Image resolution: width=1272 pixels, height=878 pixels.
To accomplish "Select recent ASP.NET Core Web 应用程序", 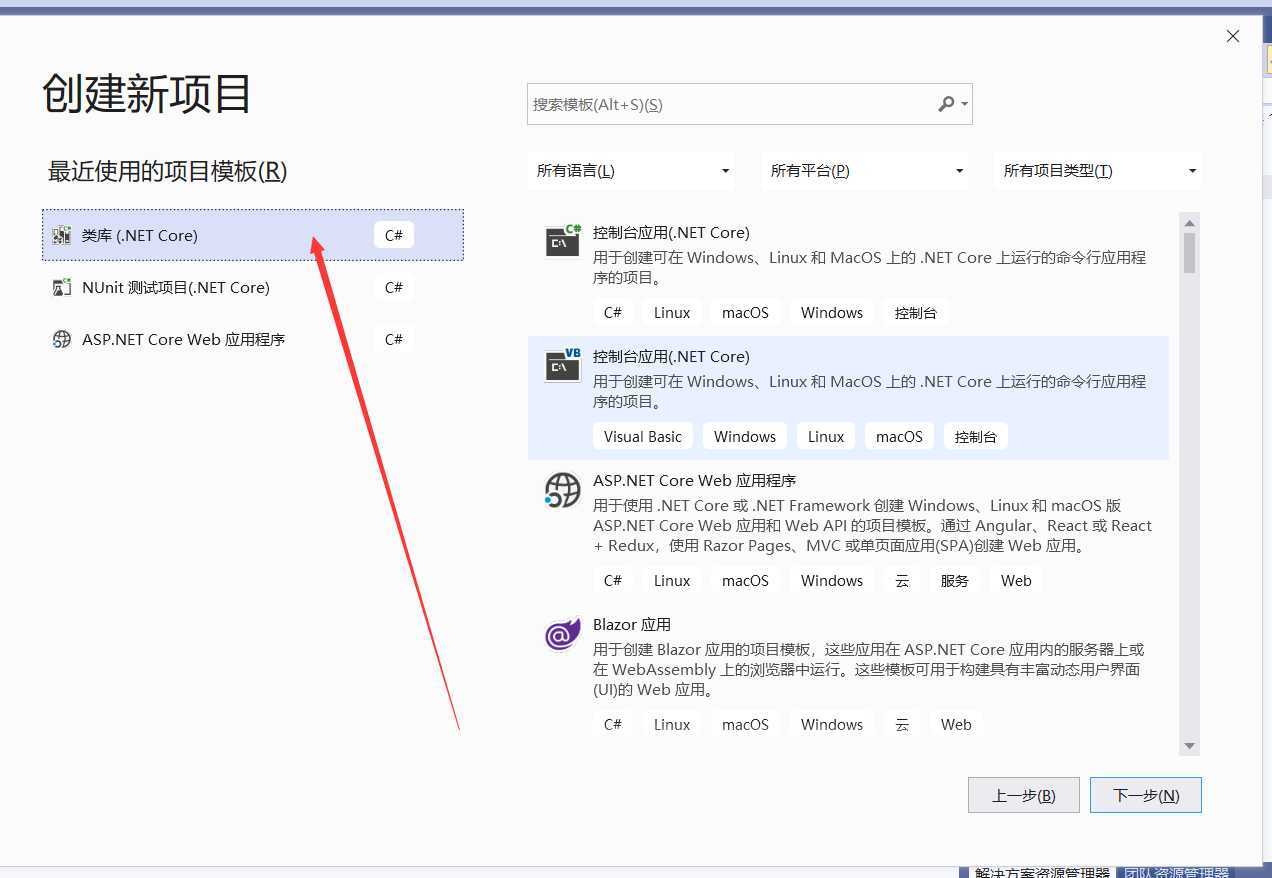I will pos(253,339).
